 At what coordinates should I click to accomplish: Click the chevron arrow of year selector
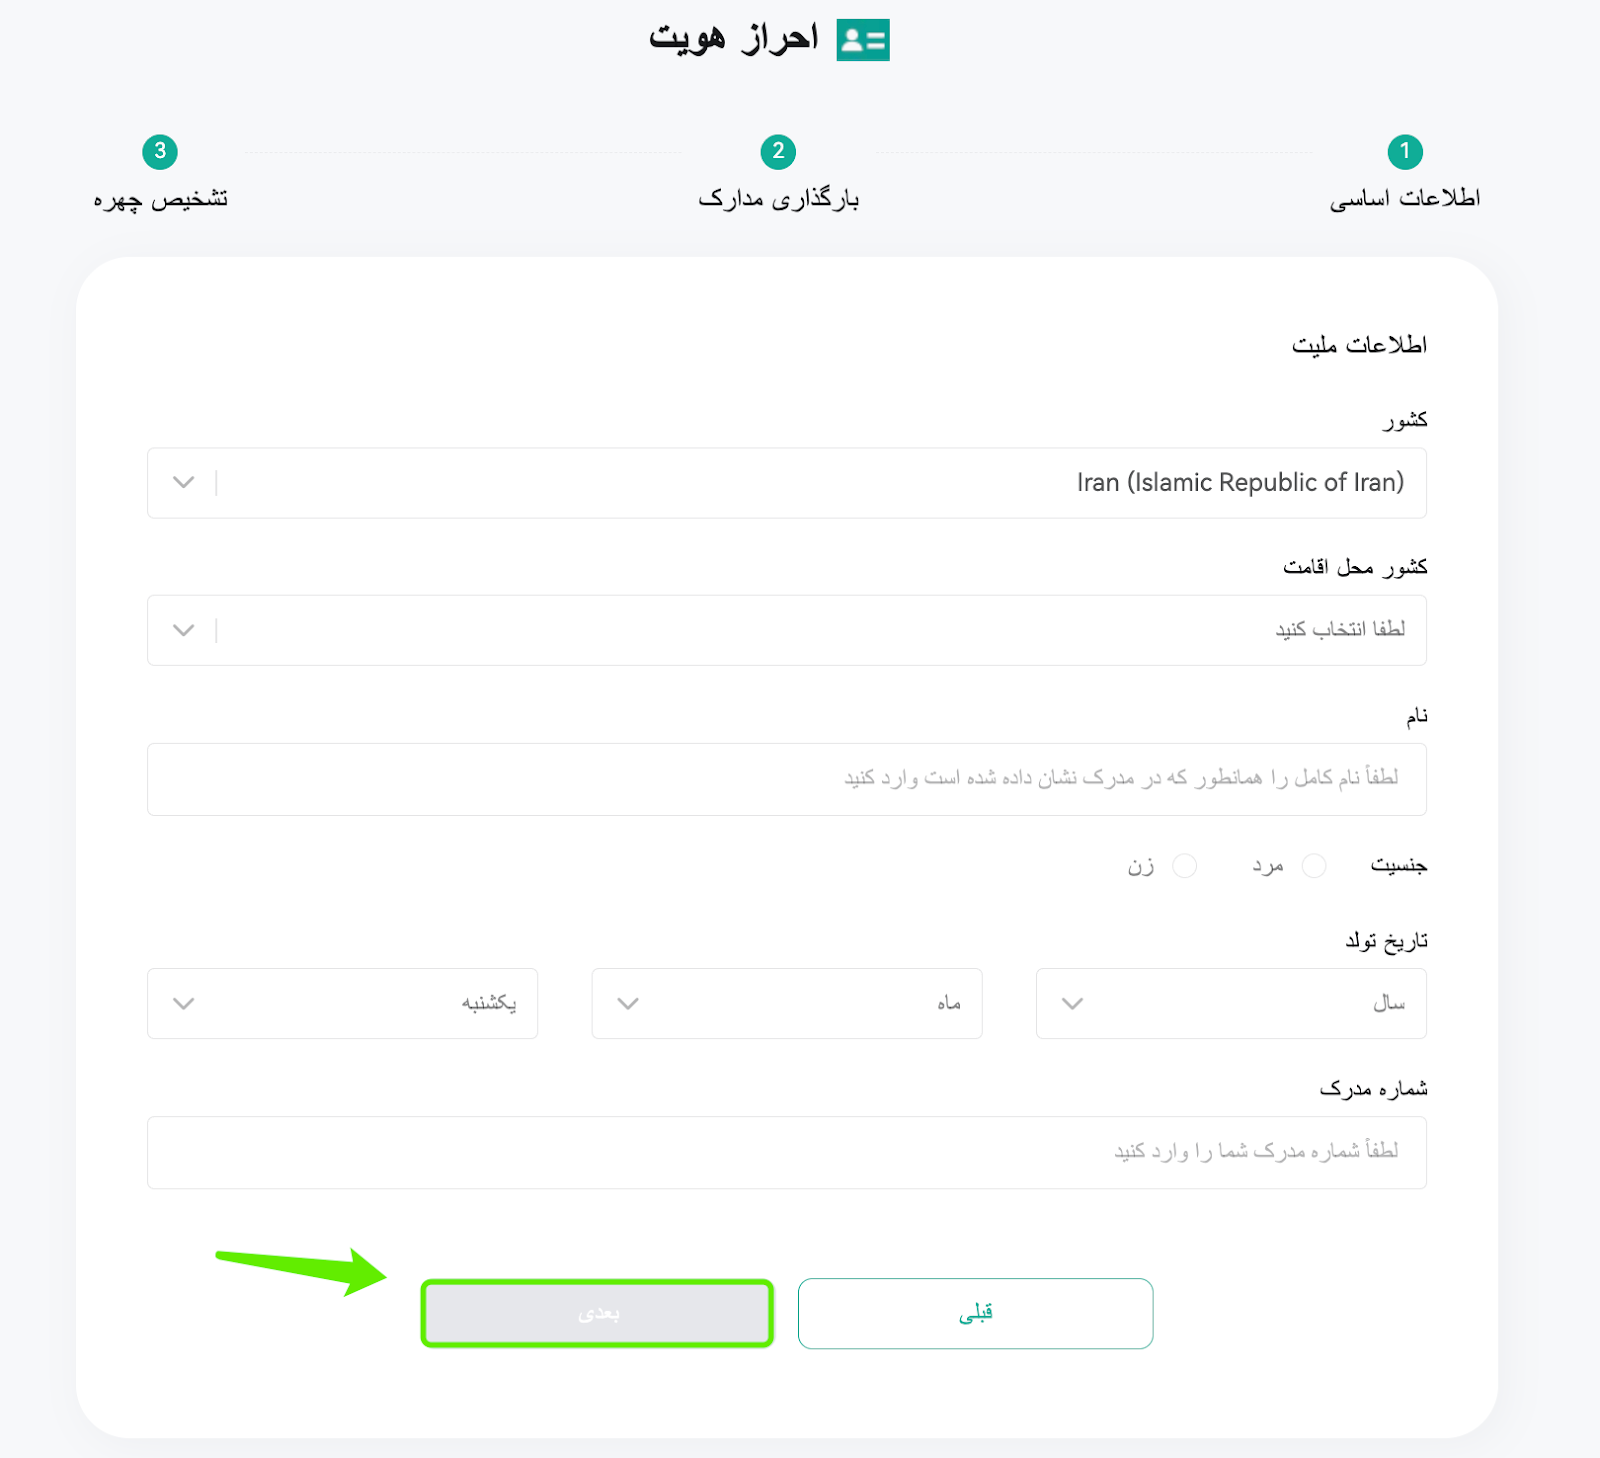[x=1072, y=1004]
